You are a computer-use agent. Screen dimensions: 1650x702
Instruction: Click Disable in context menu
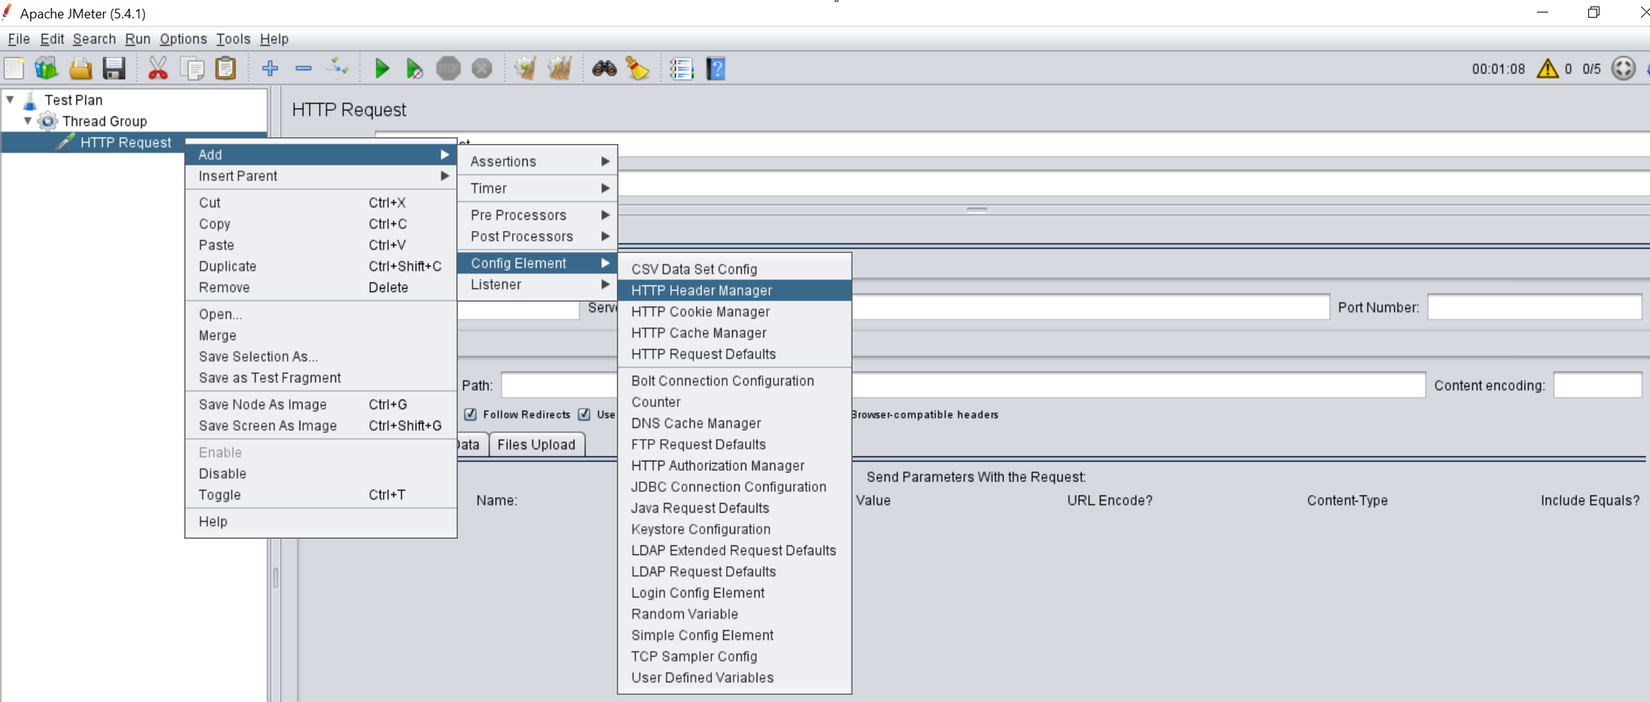click(x=321, y=473)
